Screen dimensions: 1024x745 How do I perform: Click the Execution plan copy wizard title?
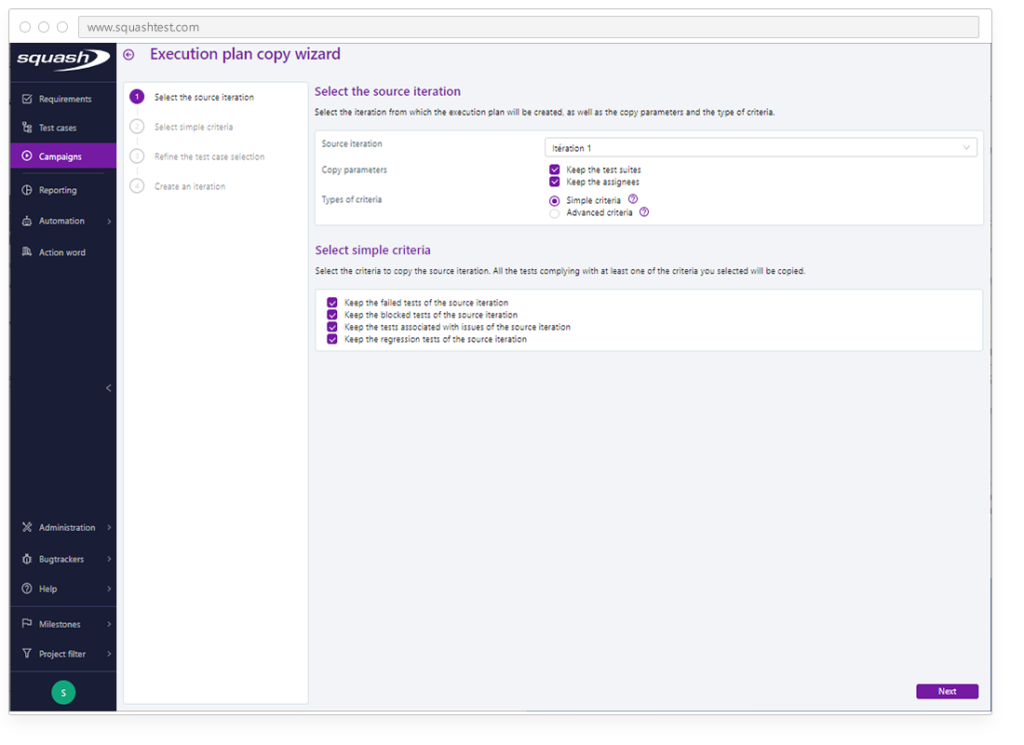[x=245, y=54]
